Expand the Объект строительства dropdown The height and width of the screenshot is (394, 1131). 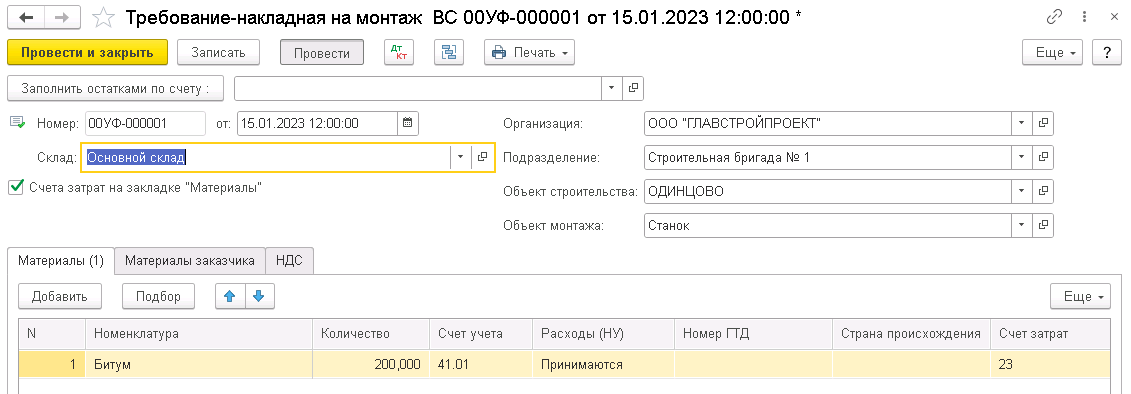pos(1021,191)
